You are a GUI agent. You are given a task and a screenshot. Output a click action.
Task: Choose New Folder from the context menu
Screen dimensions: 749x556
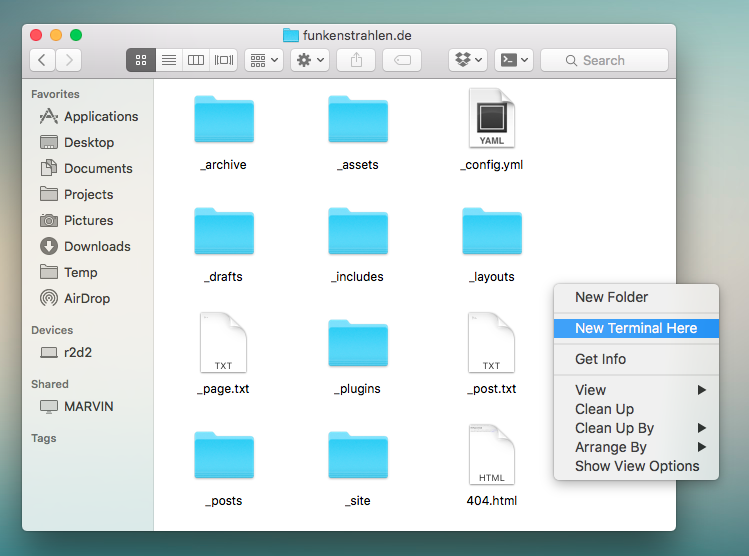tap(636, 297)
